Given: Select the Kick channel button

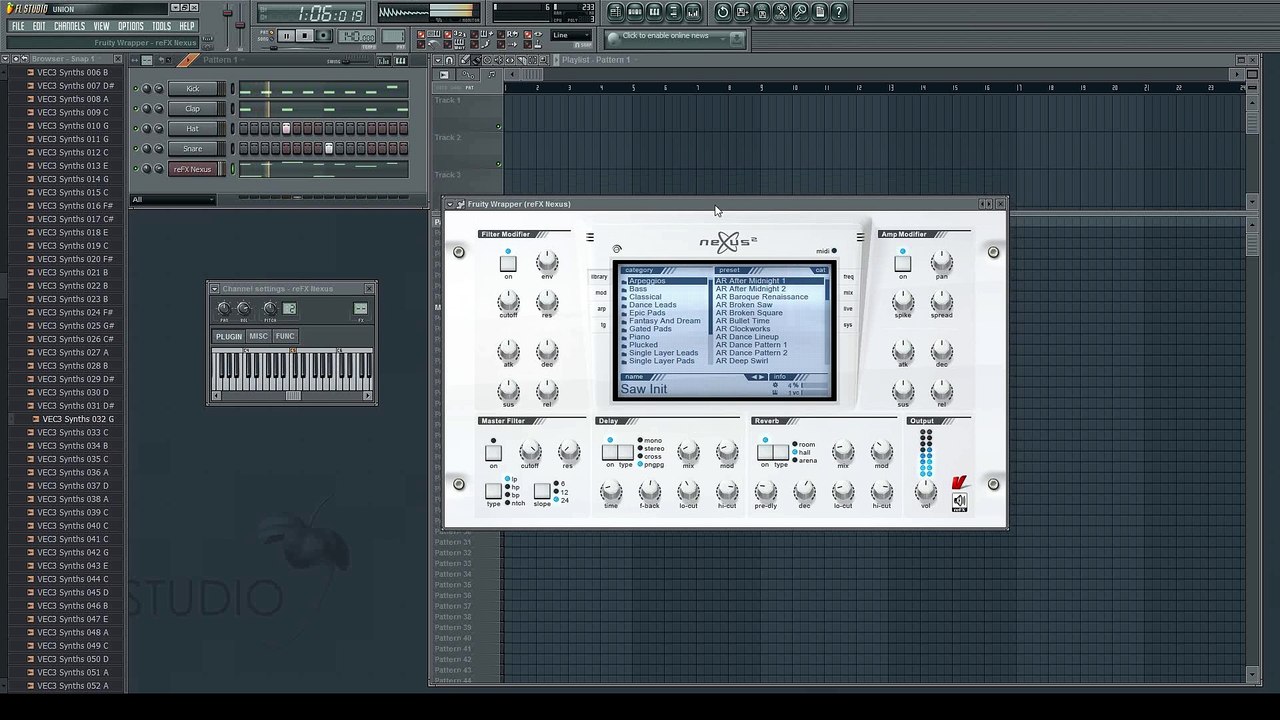Looking at the screenshot, I should [x=193, y=89].
